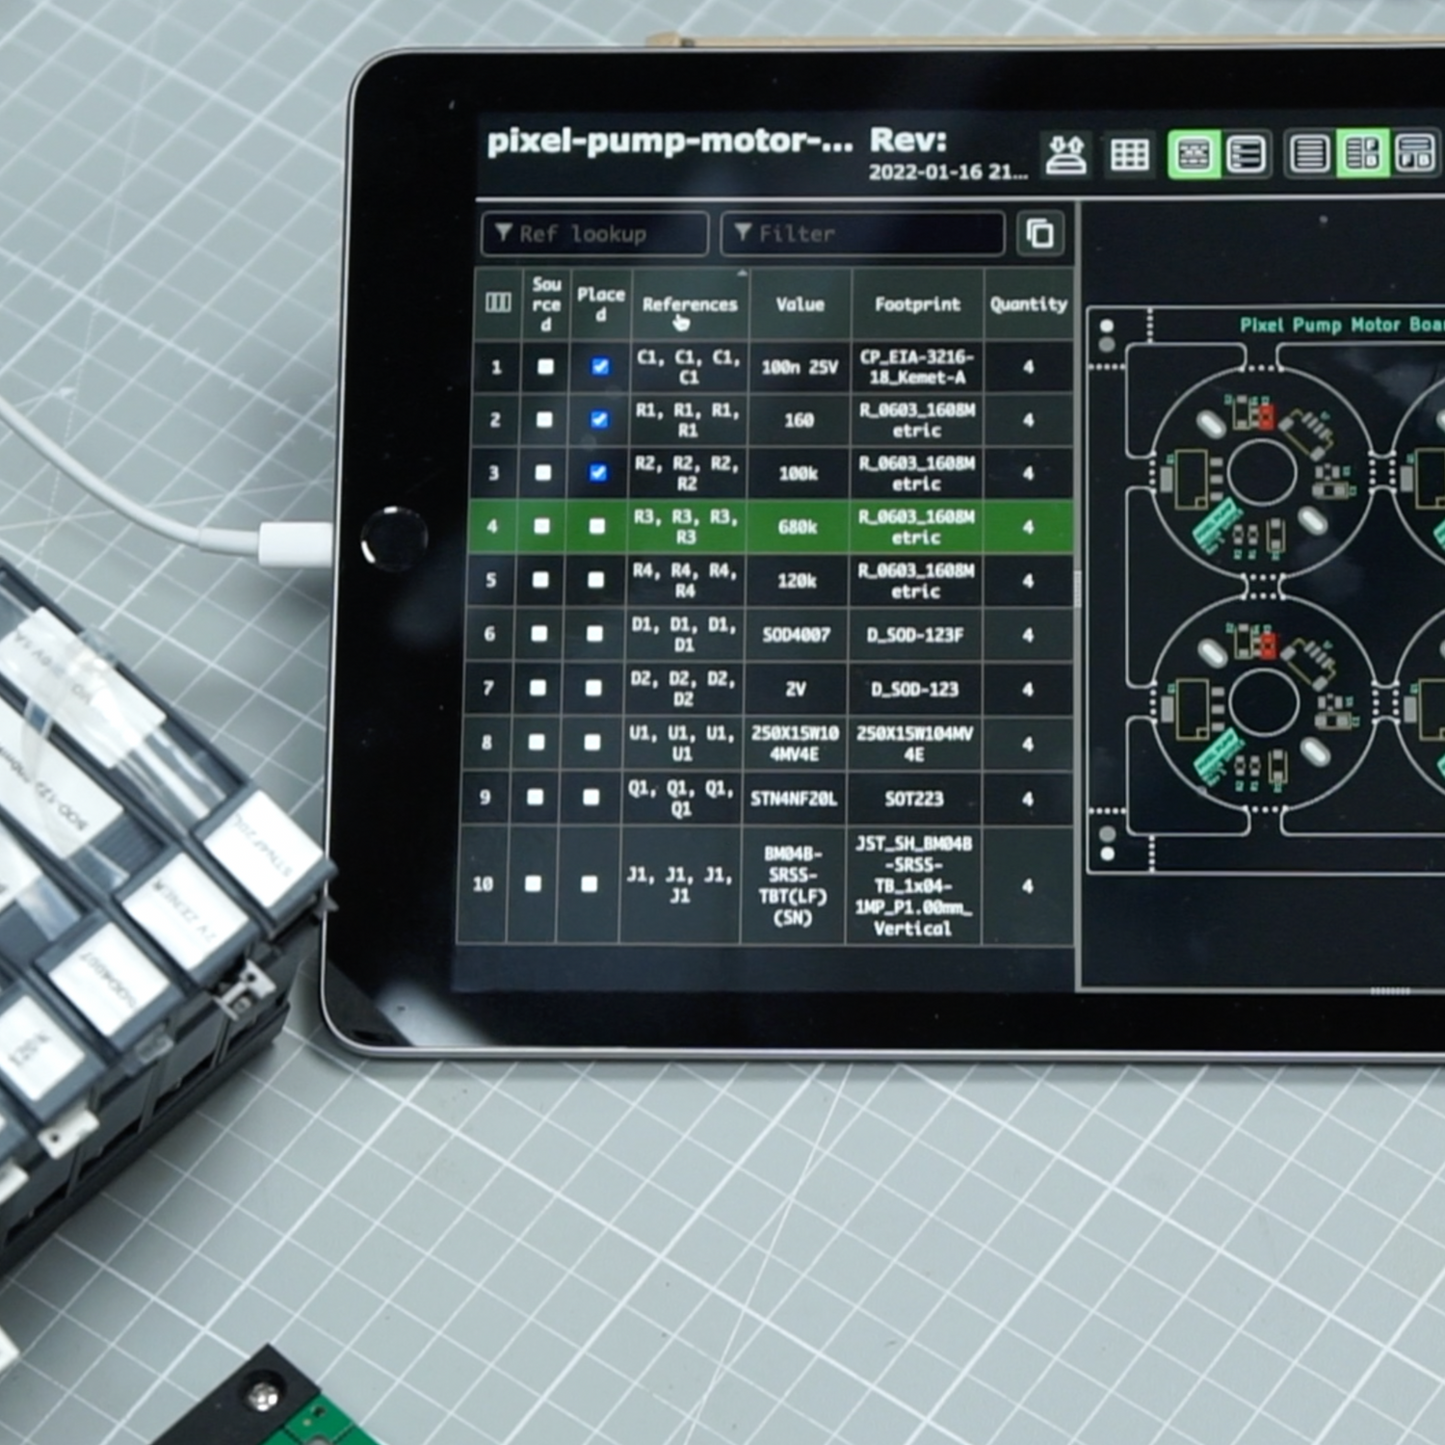Click the Value column header

point(800,304)
